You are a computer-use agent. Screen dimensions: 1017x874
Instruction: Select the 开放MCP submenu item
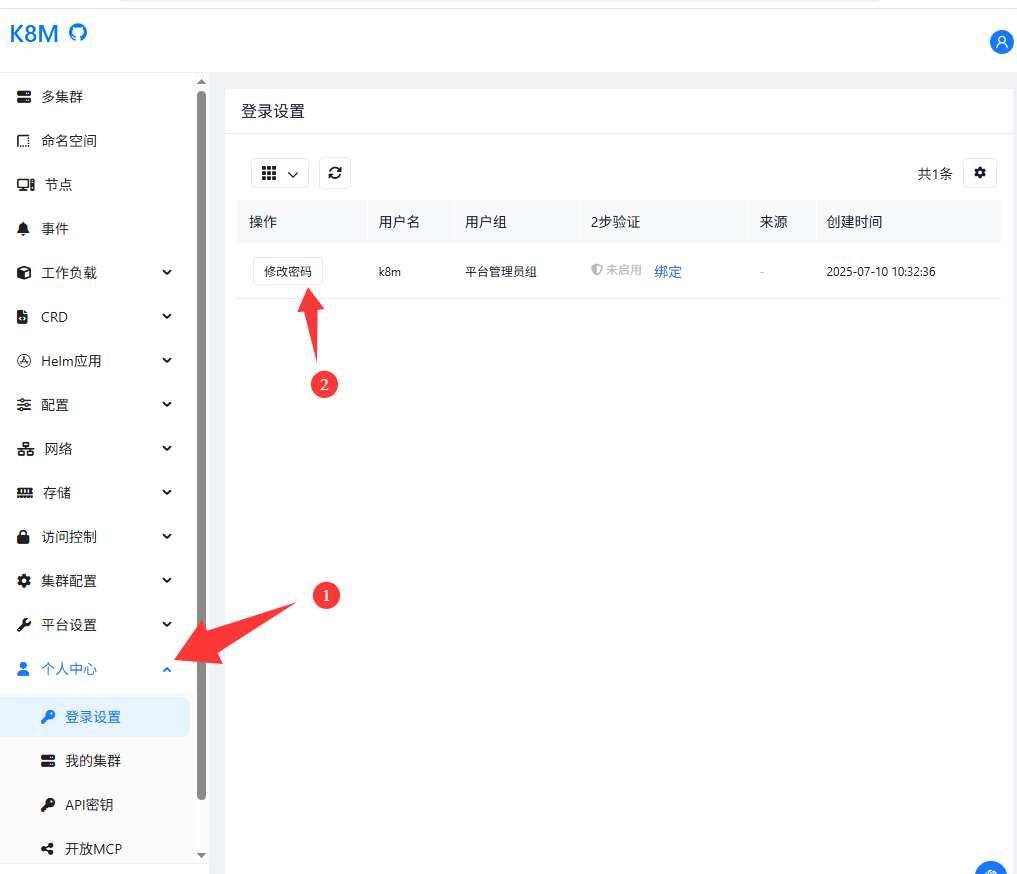click(95, 849)
